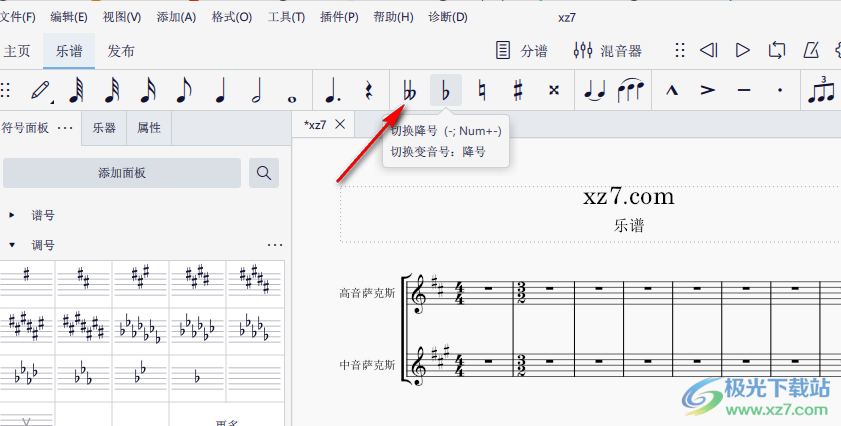This screenshot has width=841, height=426.
Task: Choose two-sharp key signature
Action: tap(83, 283)
